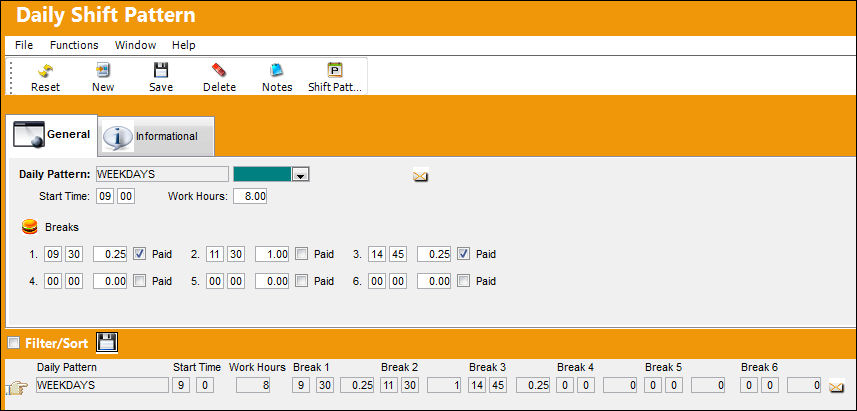Screen dimensions: 857x411
Task: Click break 3 hour field 14
Action: (x=377, y=254)
